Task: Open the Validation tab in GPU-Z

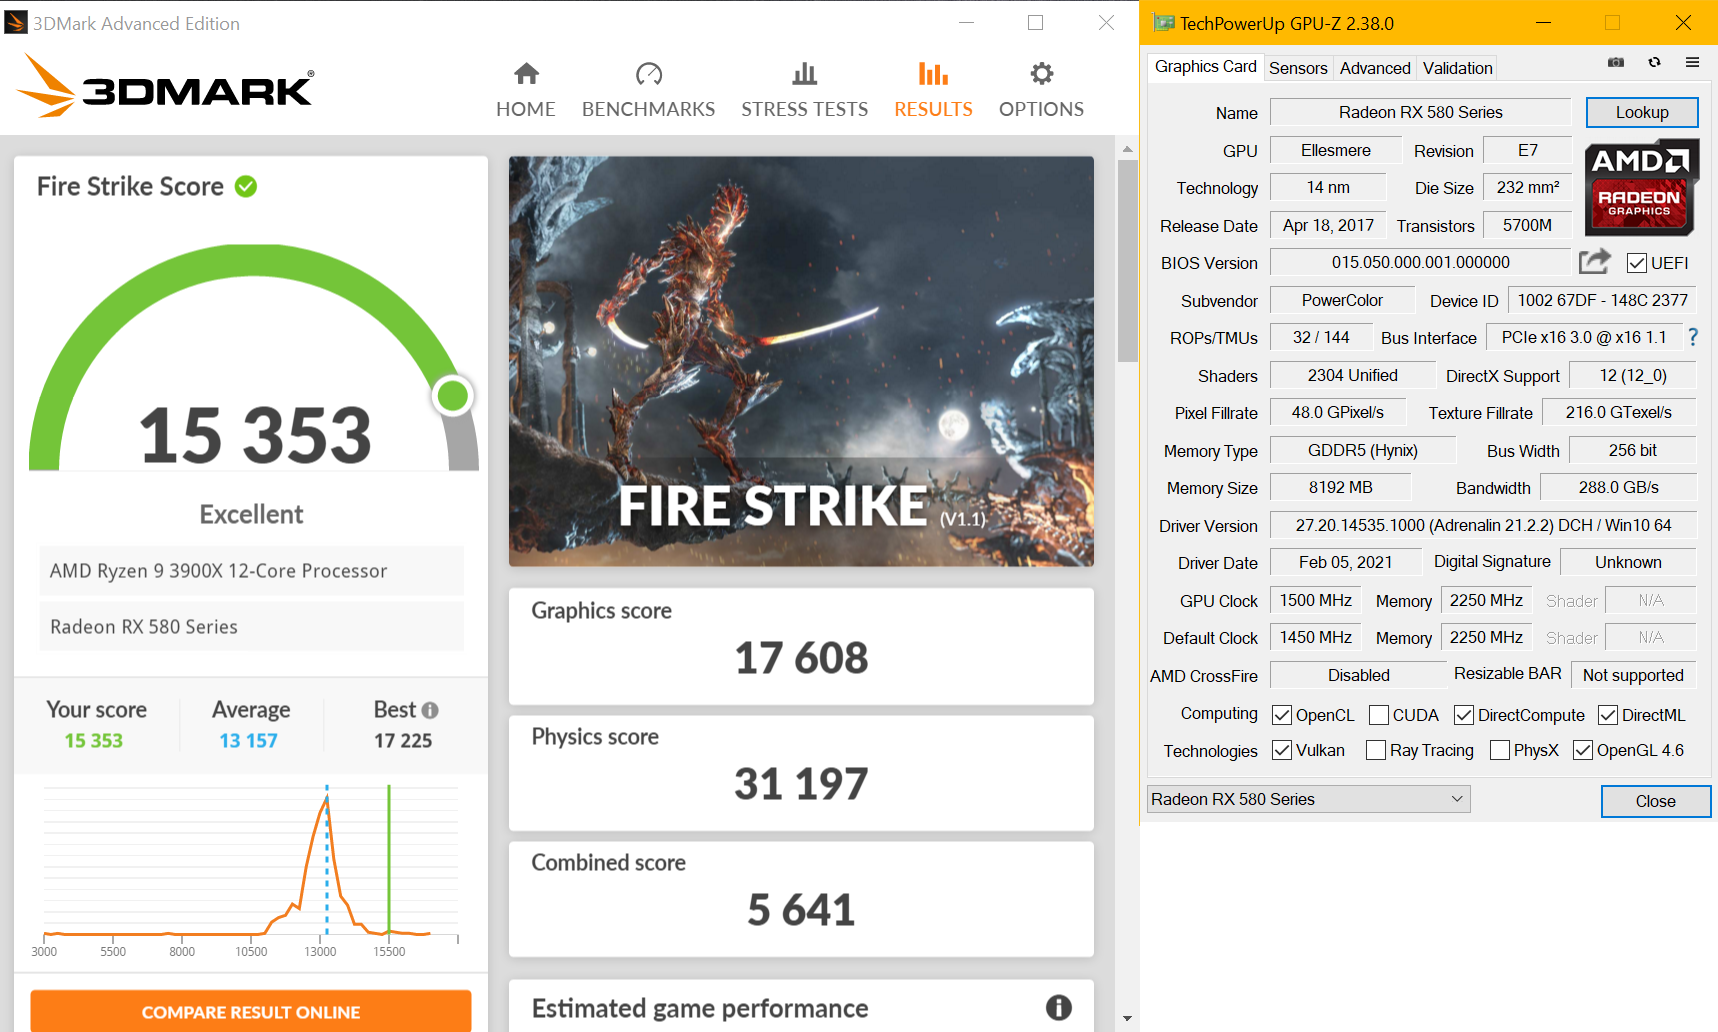Action: point(1458,68)
